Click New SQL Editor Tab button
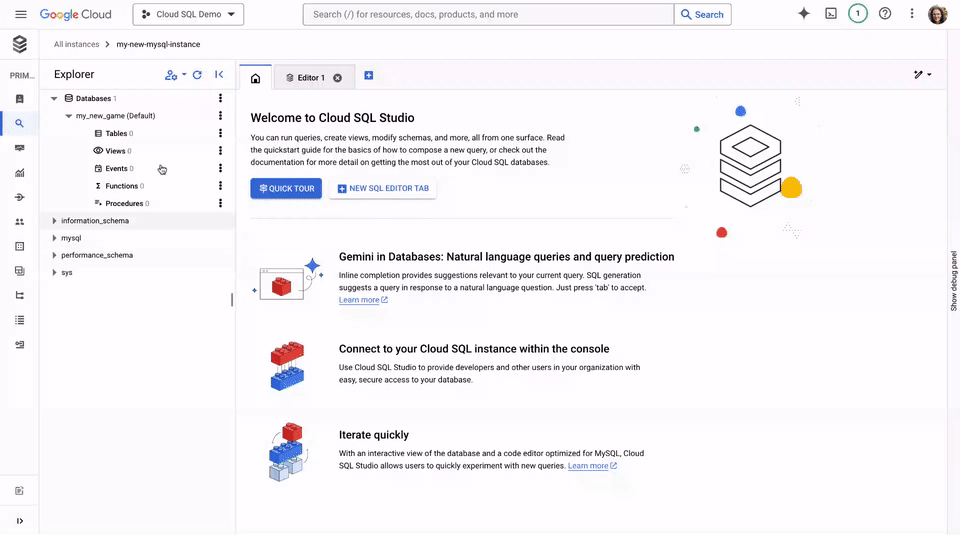960x535 pixels. (x=382, y=188)
